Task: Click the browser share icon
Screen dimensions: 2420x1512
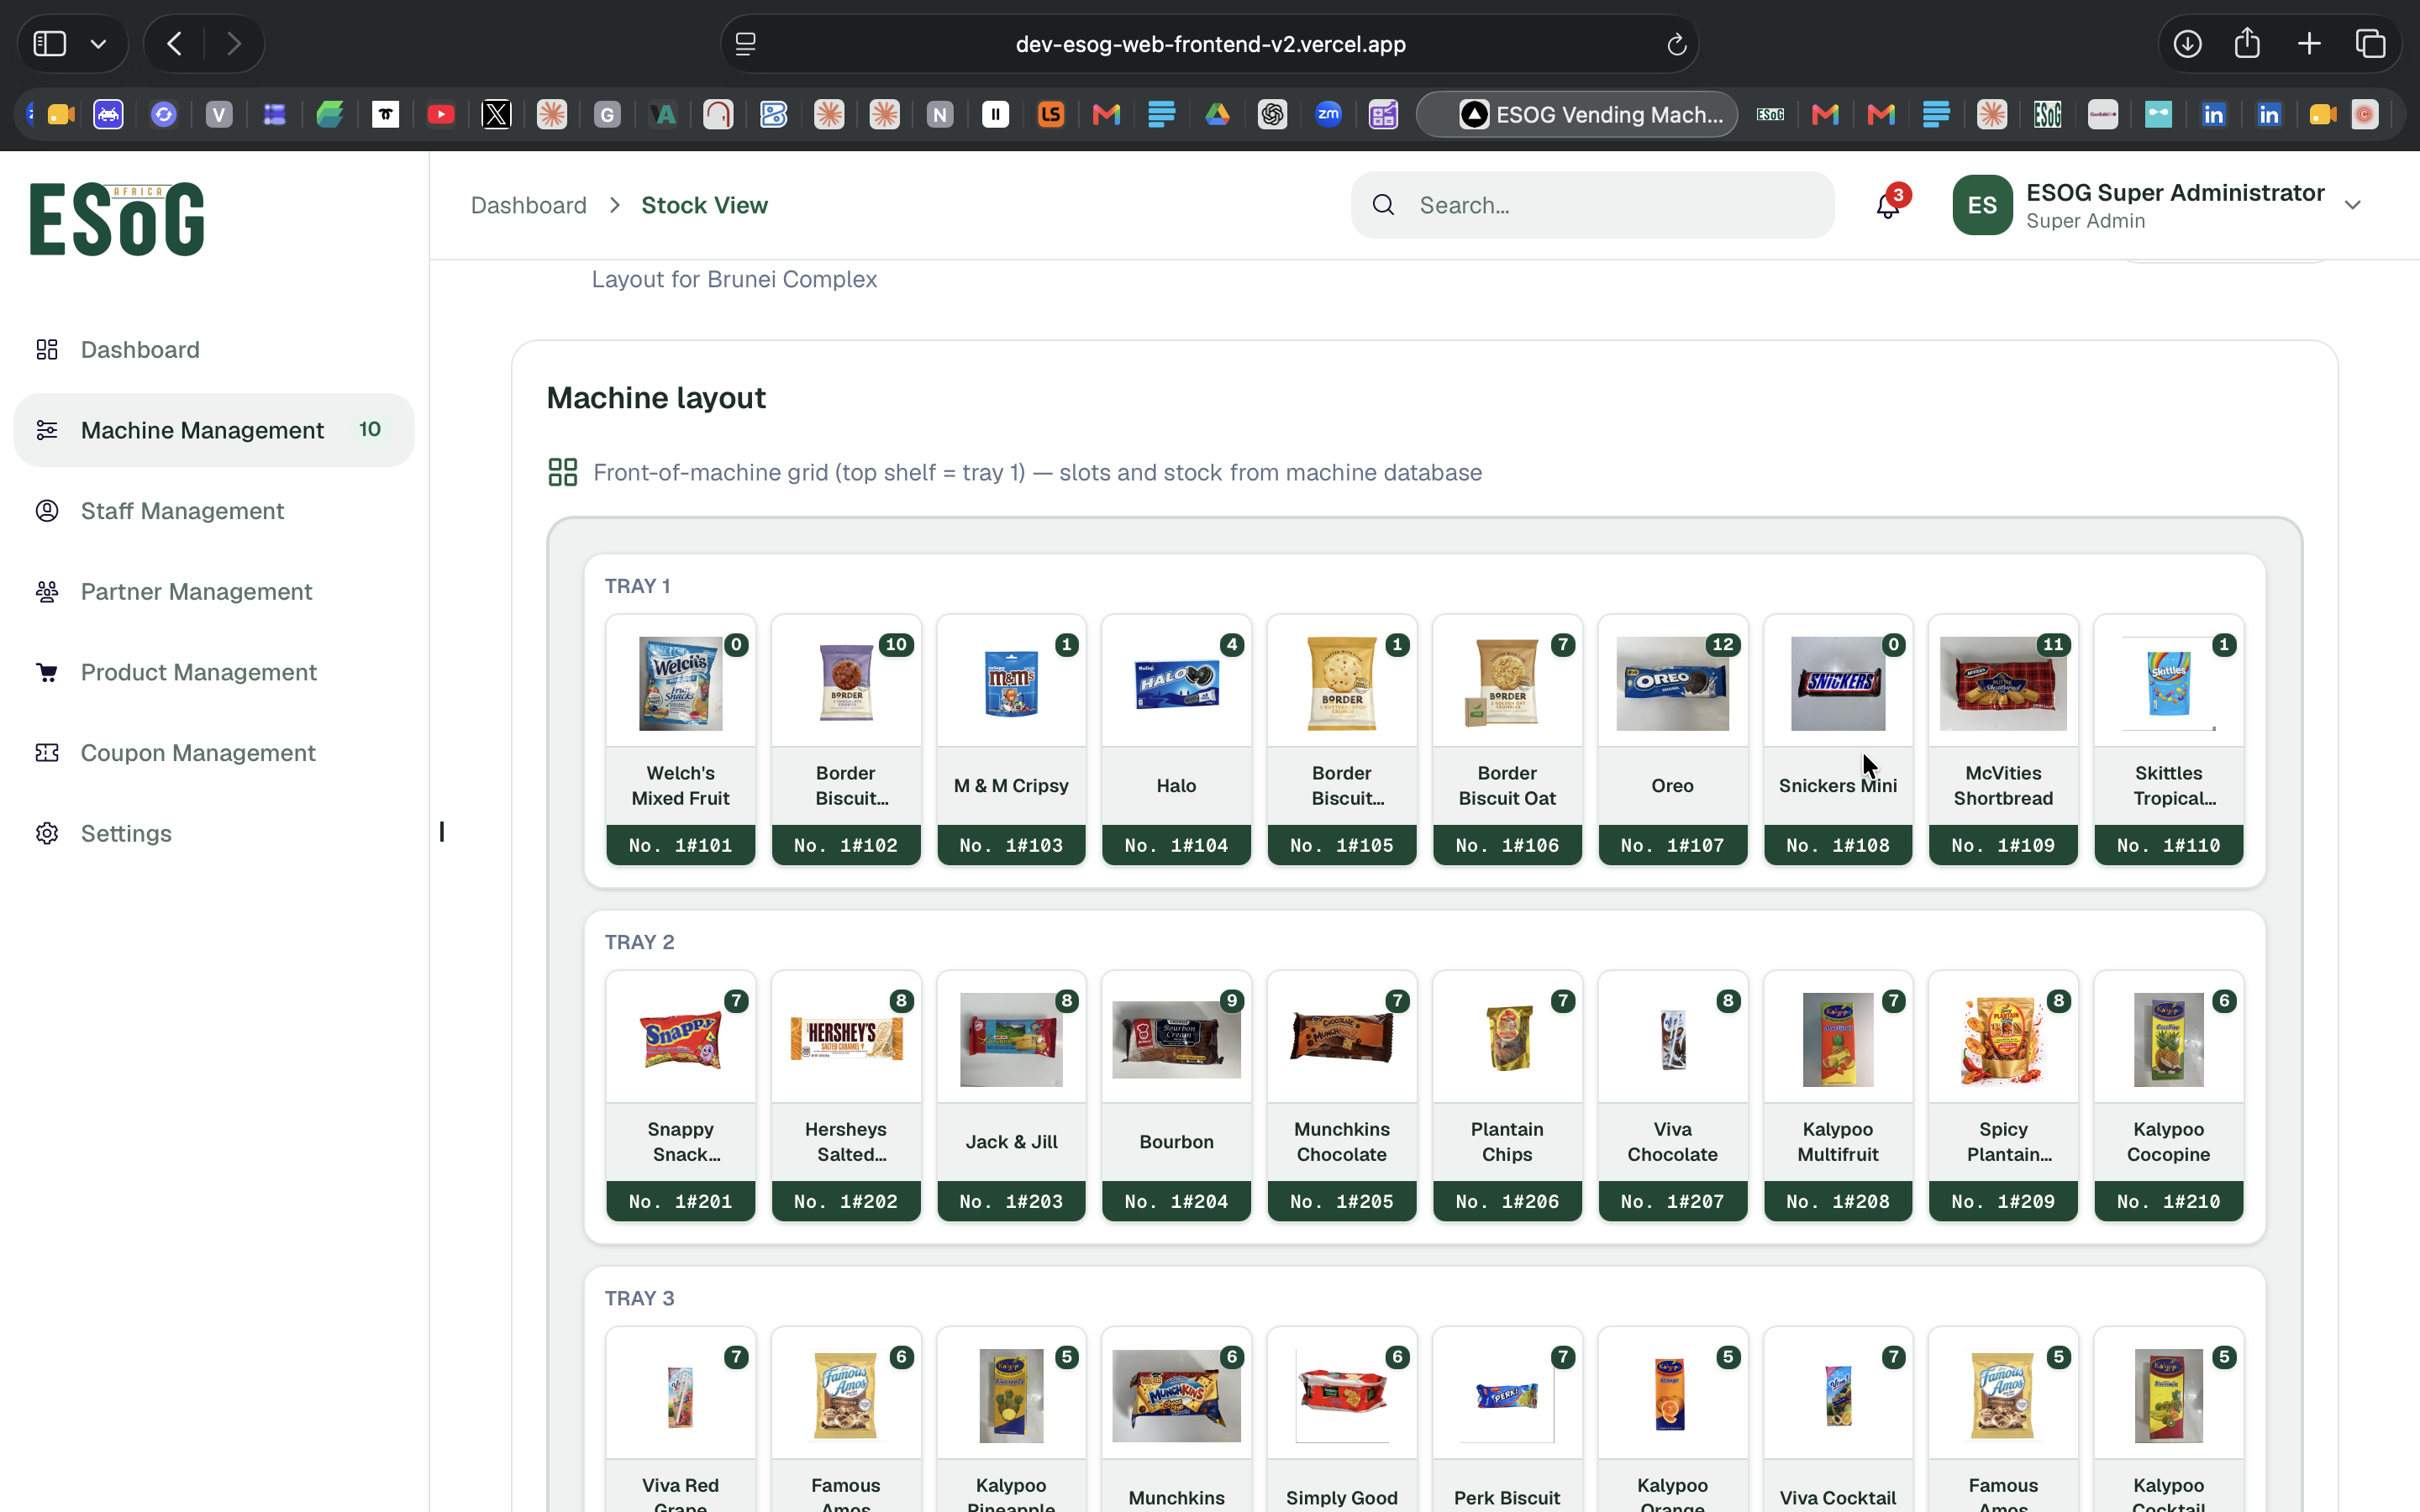Action: point(2247,43)
